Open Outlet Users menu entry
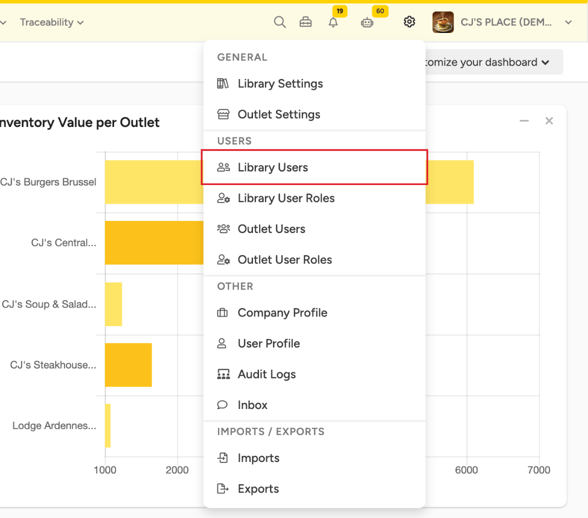Viewport: 588px width, 518px height. coord(314,229)
